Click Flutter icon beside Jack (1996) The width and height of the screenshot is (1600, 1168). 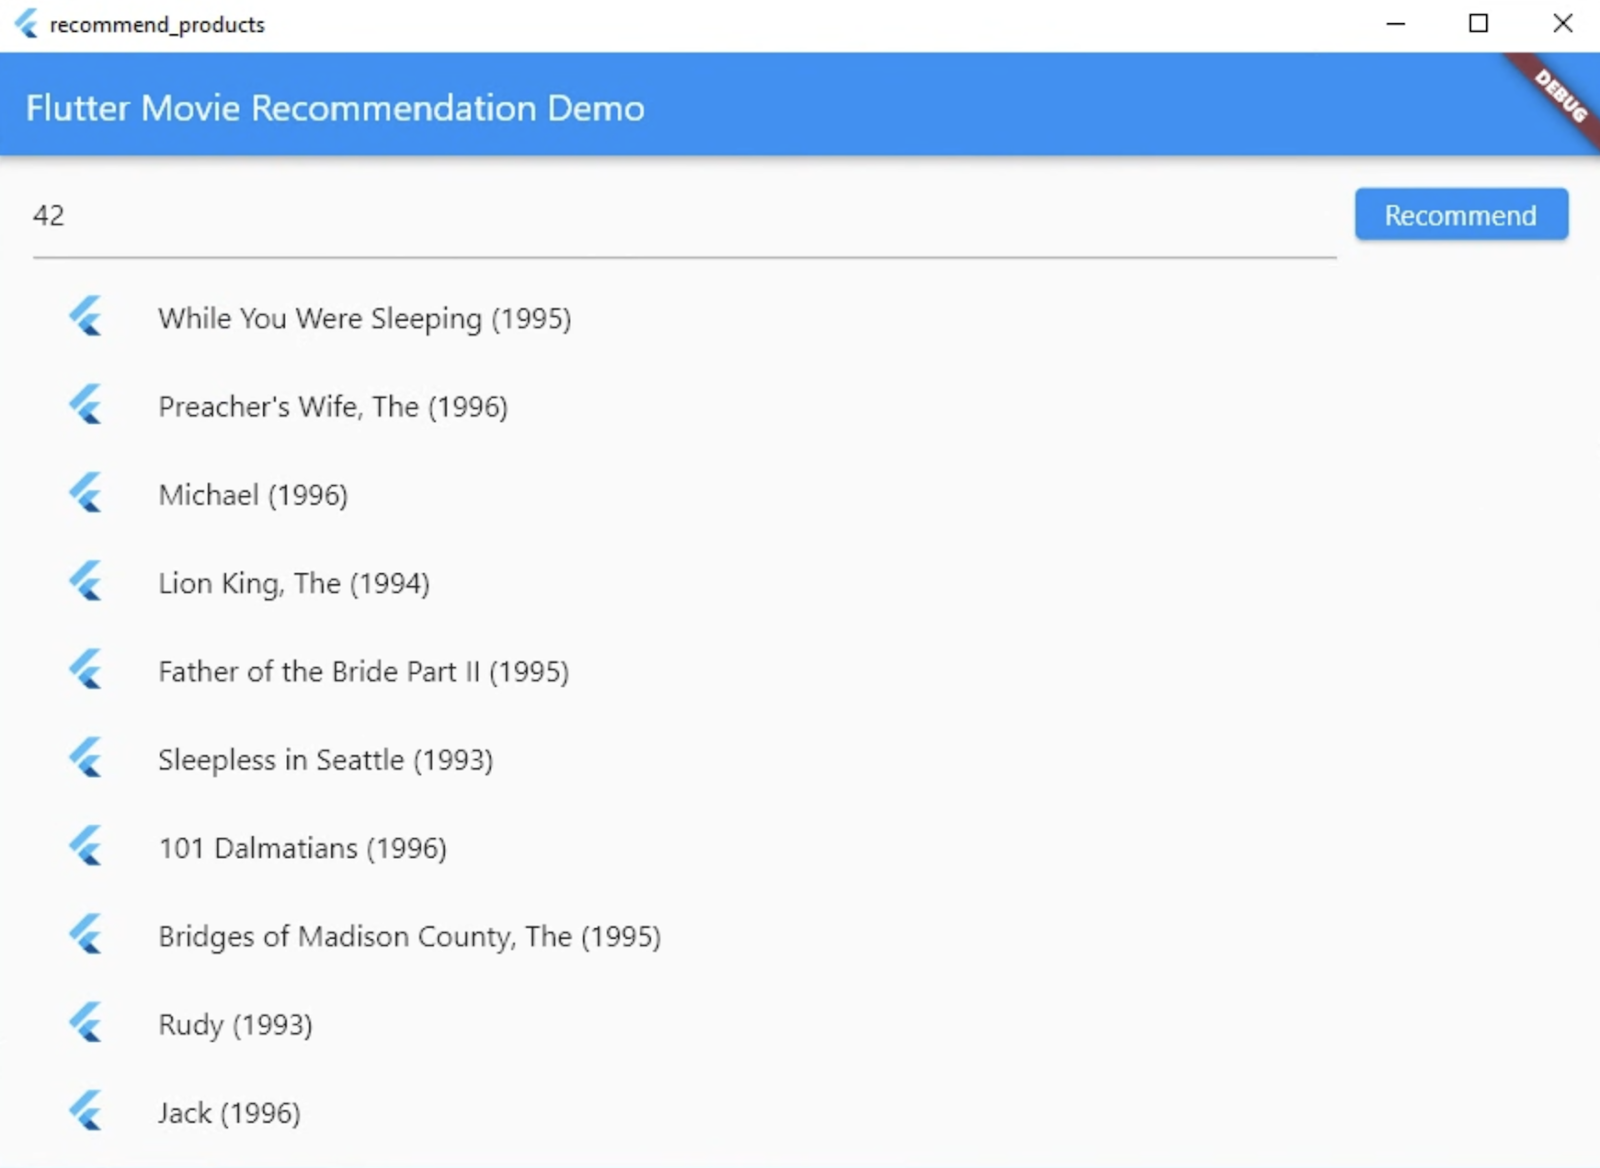86,1111
